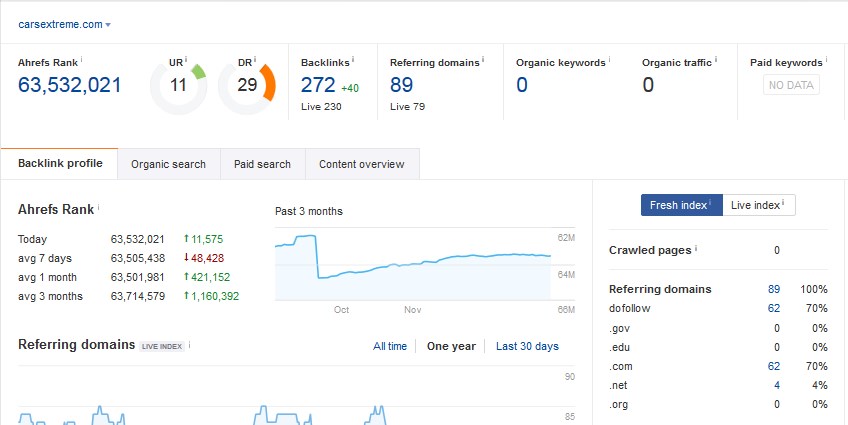Image resolution: width=848 pixels, height=425 pixels.
Task: Click the Live 79 referring domains text
Action: tap(407, 107)
